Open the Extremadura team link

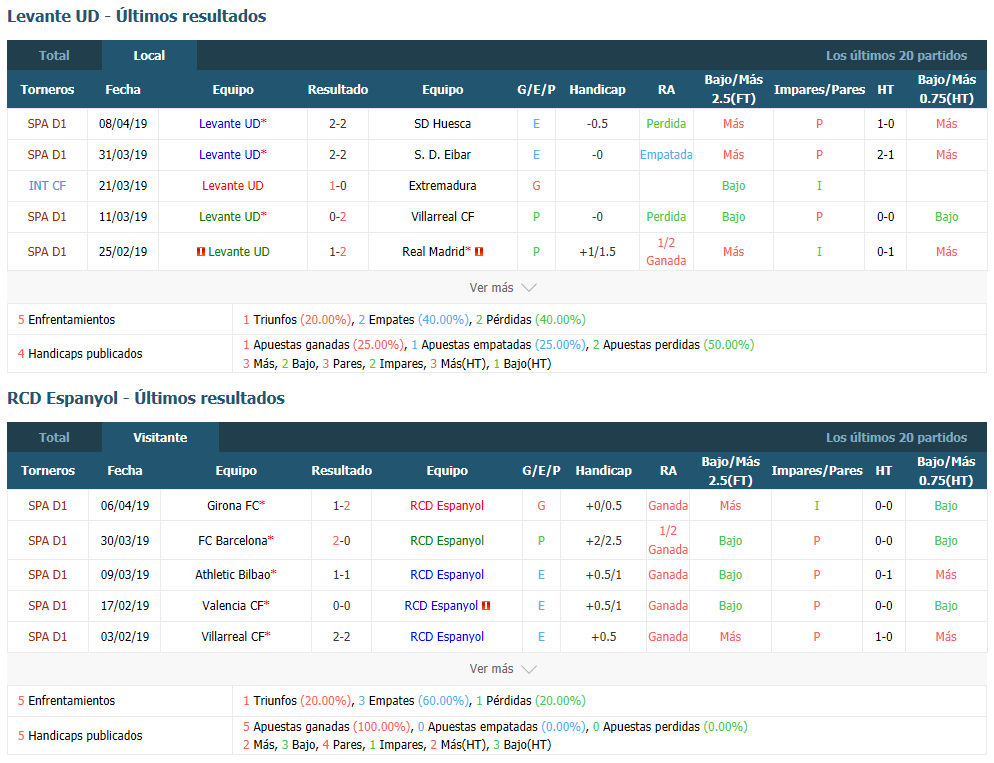point(442,186)
